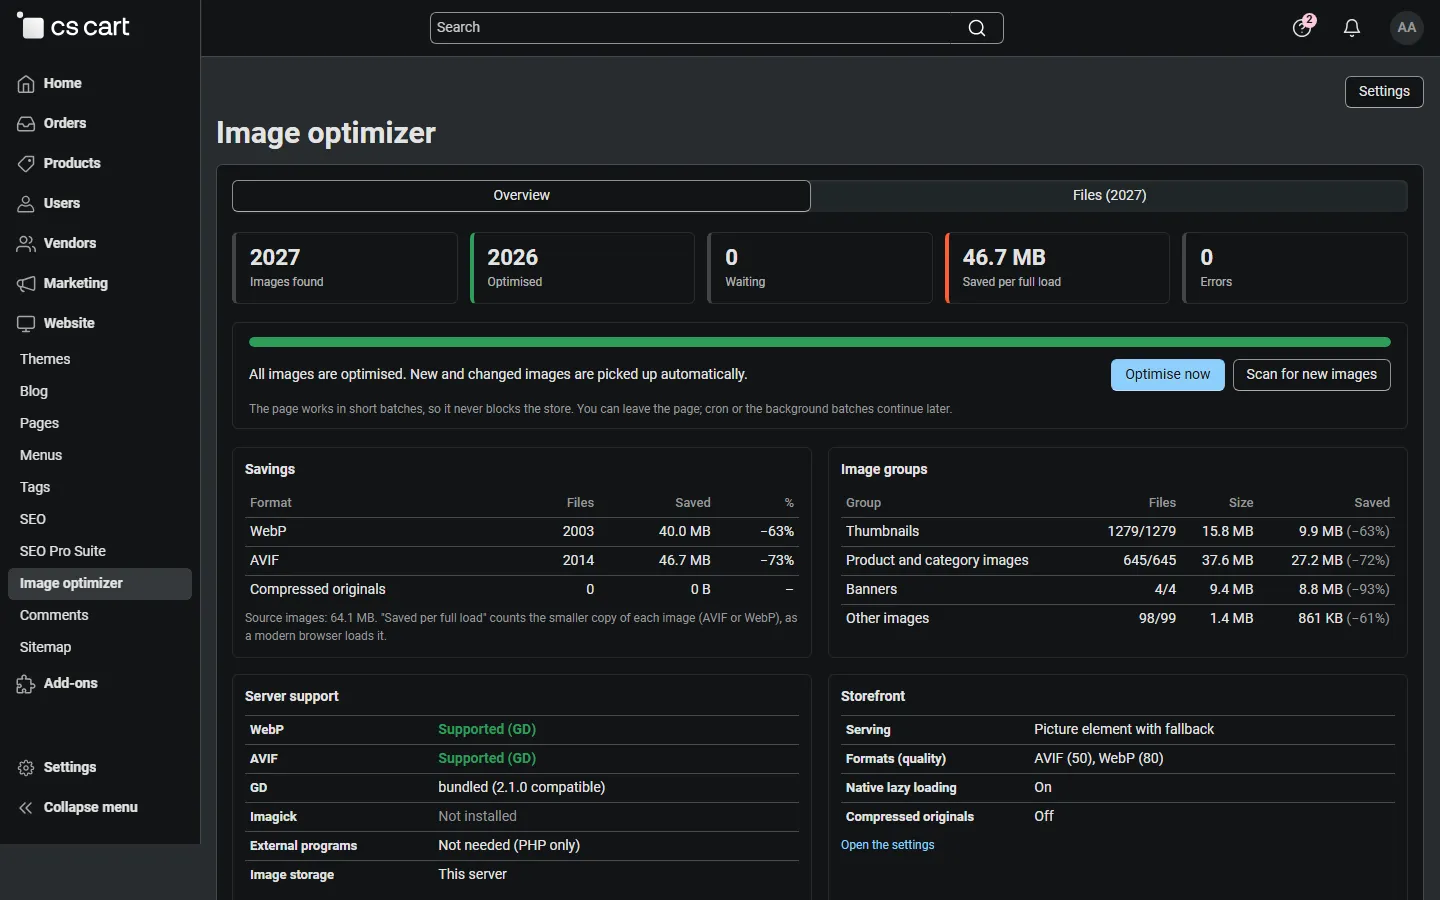Click the CS-Cart logo
The image size is (1440, 900).
point(73,27)
